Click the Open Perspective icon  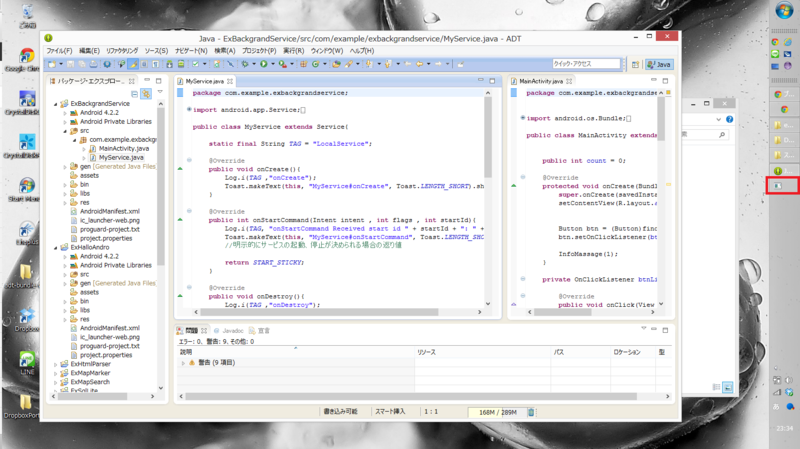[635, 64]
